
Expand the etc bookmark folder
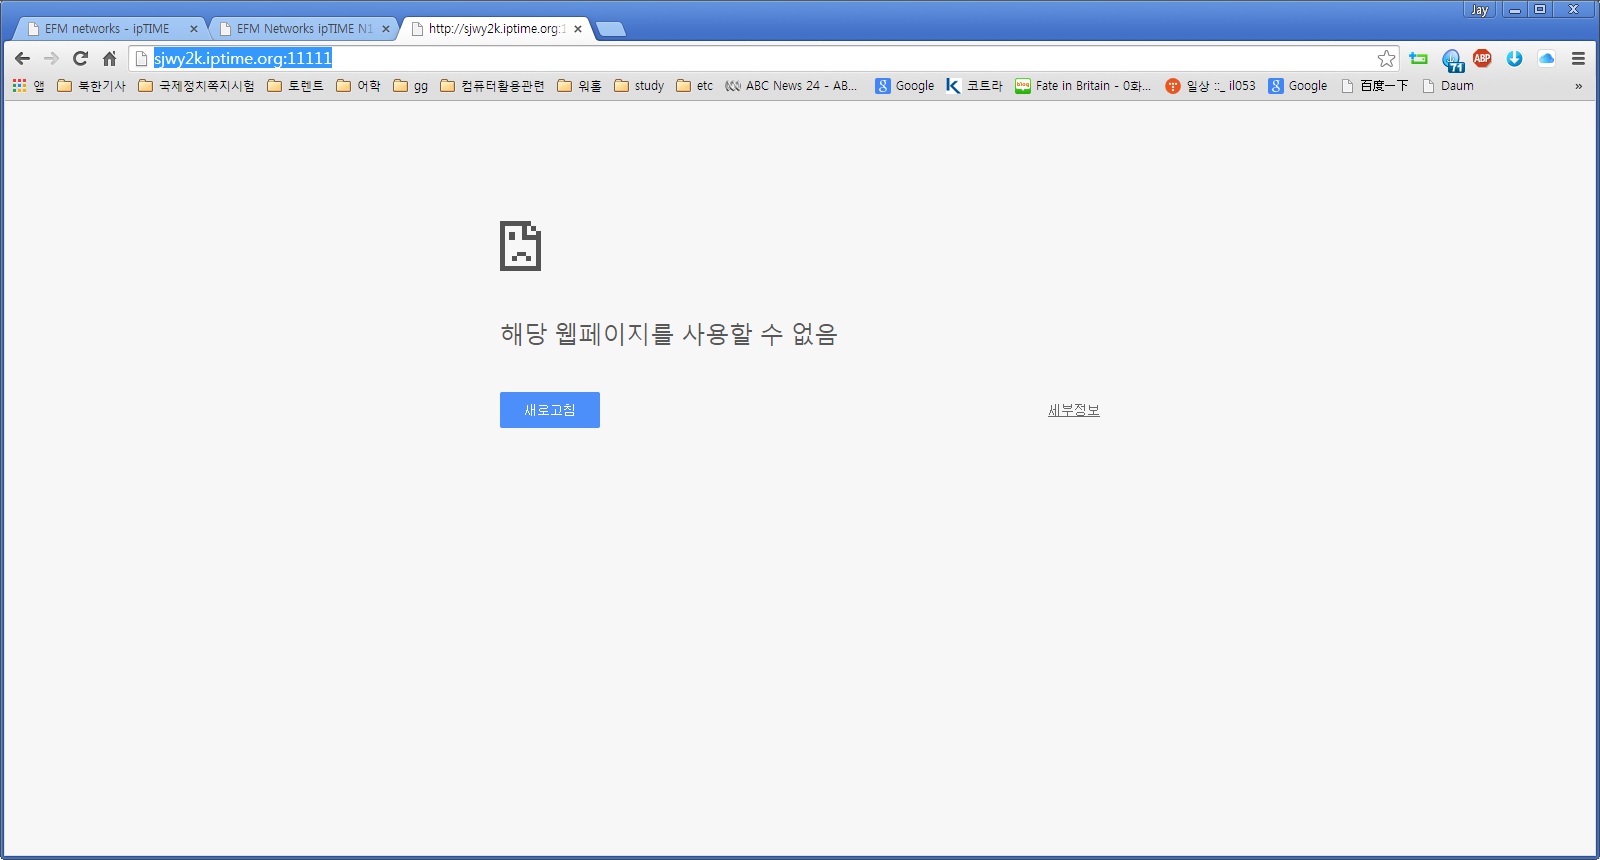click(695, 86)
